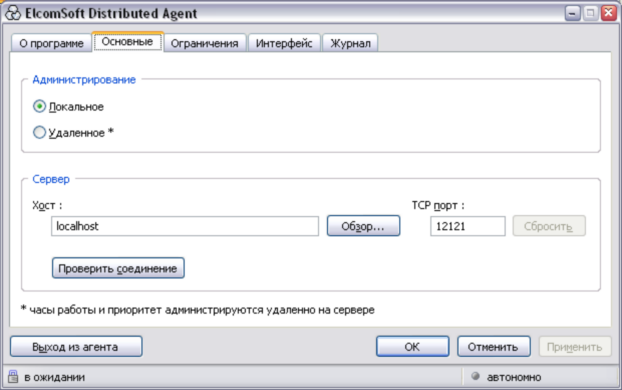Click the 'TCP порт :' label
The width and height of the screenshot is (622, 390).
point(438,205)
